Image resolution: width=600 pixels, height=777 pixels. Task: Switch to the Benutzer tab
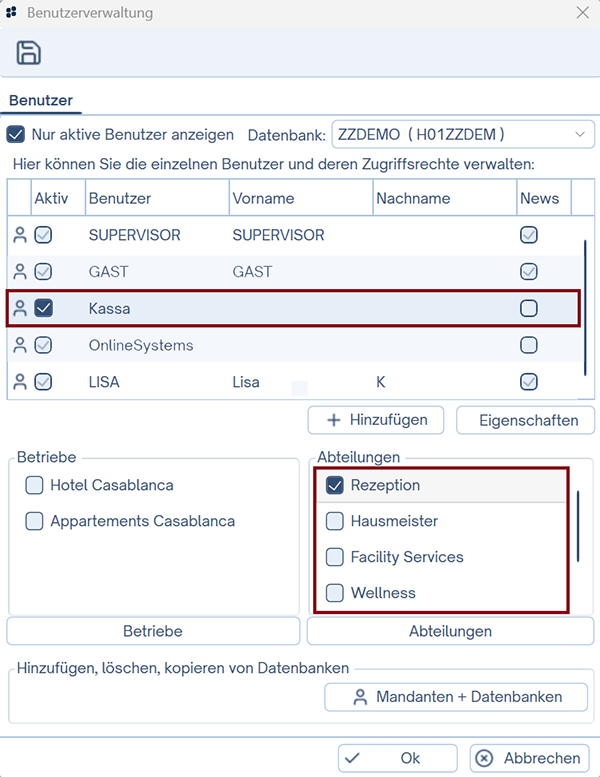click(x=41, y=100)
